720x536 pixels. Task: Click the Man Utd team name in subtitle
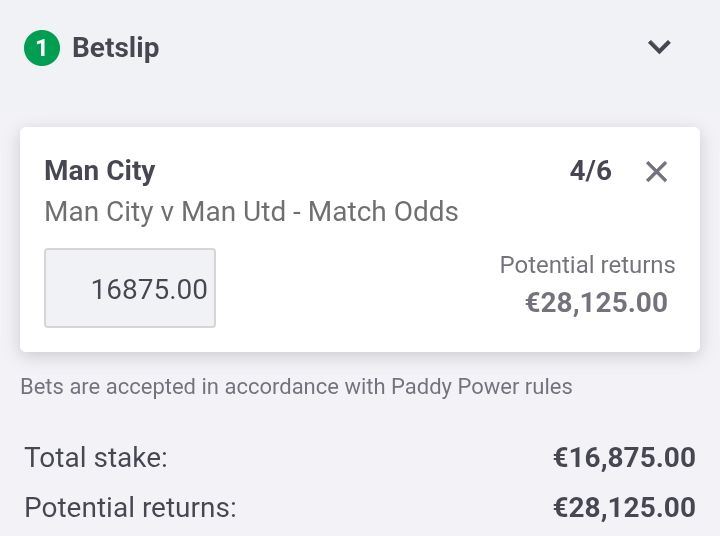coord(233,212)
